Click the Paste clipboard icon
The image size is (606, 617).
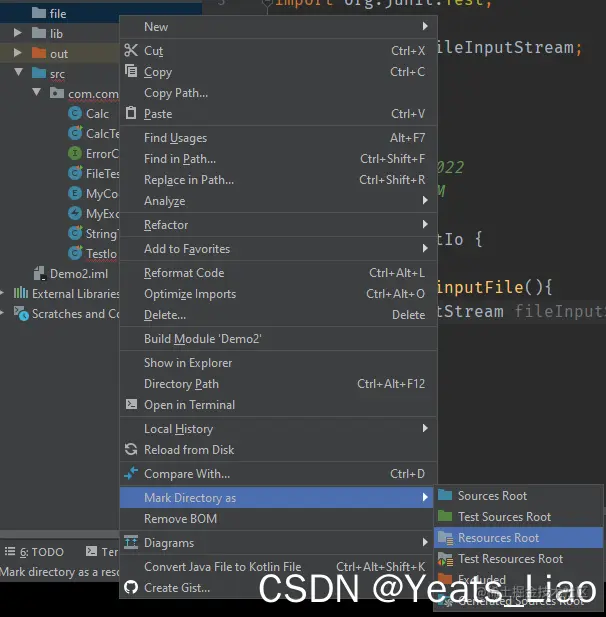tap(131, 113)
